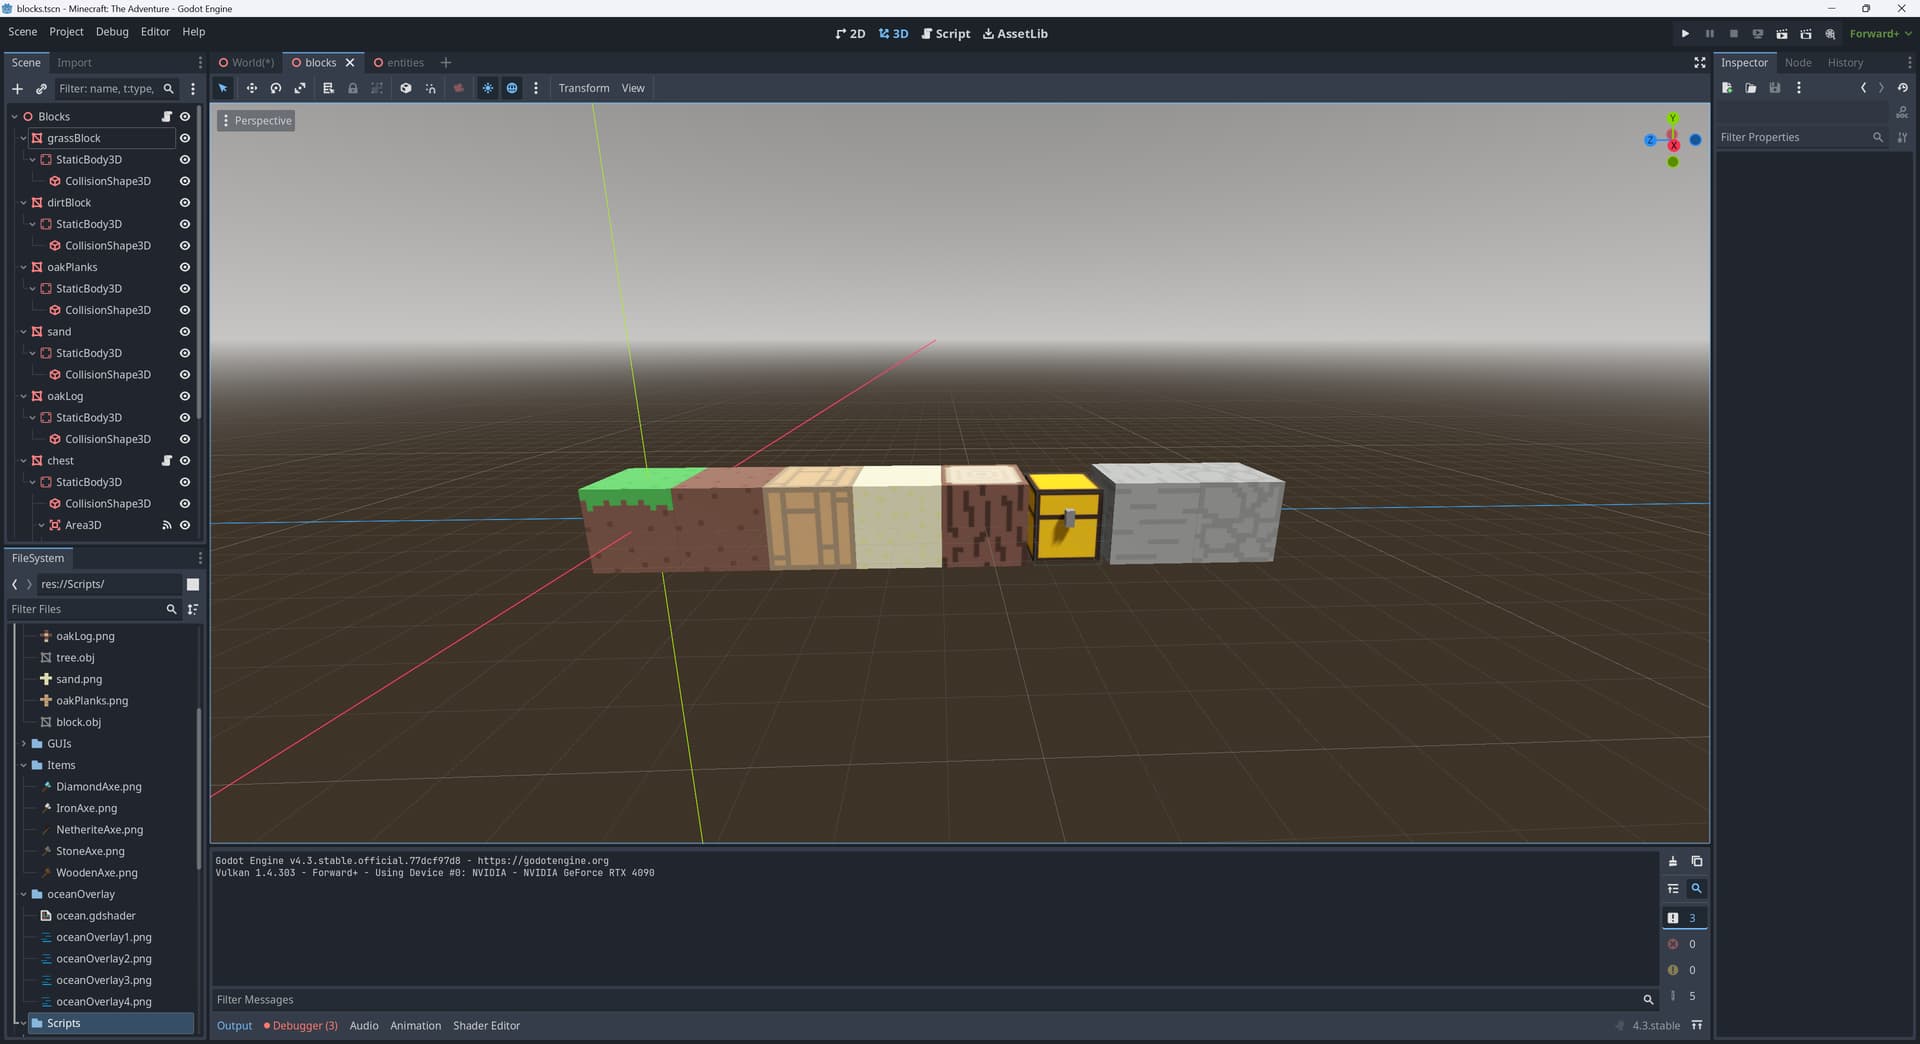Viewport: 1920px width, 1044px height.
Task: Copy output selection icon
Action: pyautogui.click(x=1697, y=861)
